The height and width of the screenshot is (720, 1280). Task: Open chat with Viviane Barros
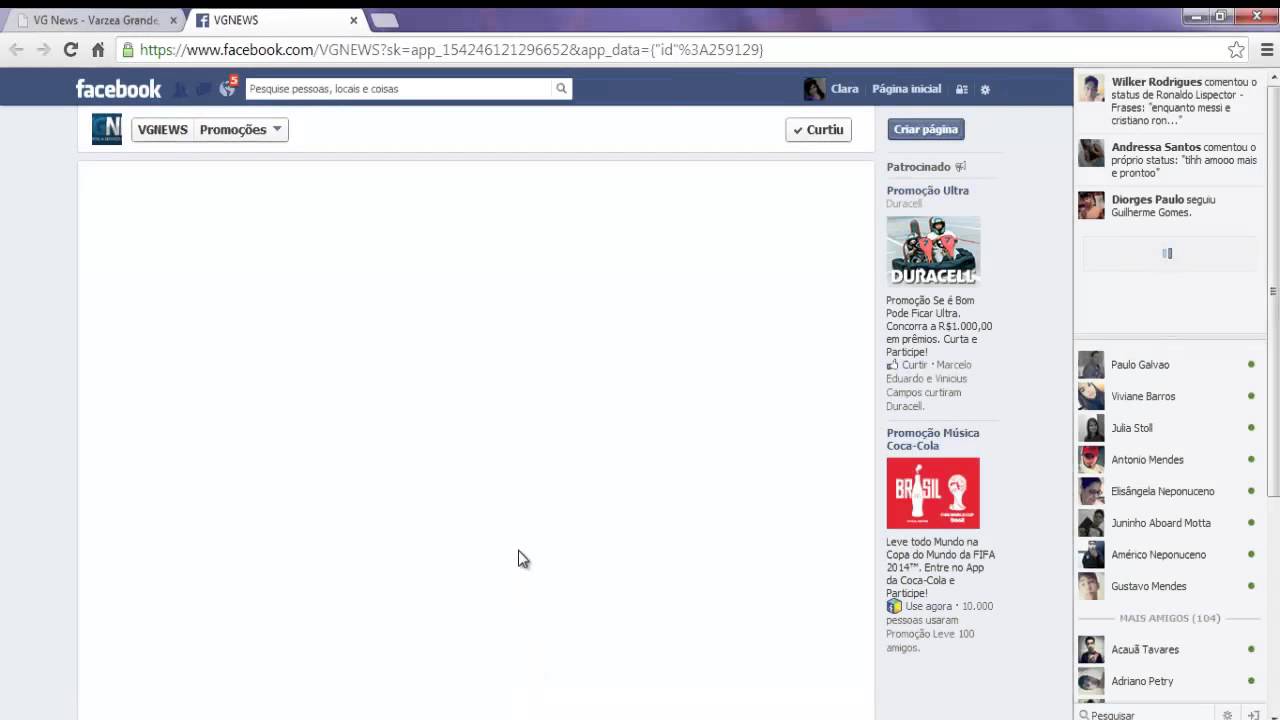tap(1168, 396)
